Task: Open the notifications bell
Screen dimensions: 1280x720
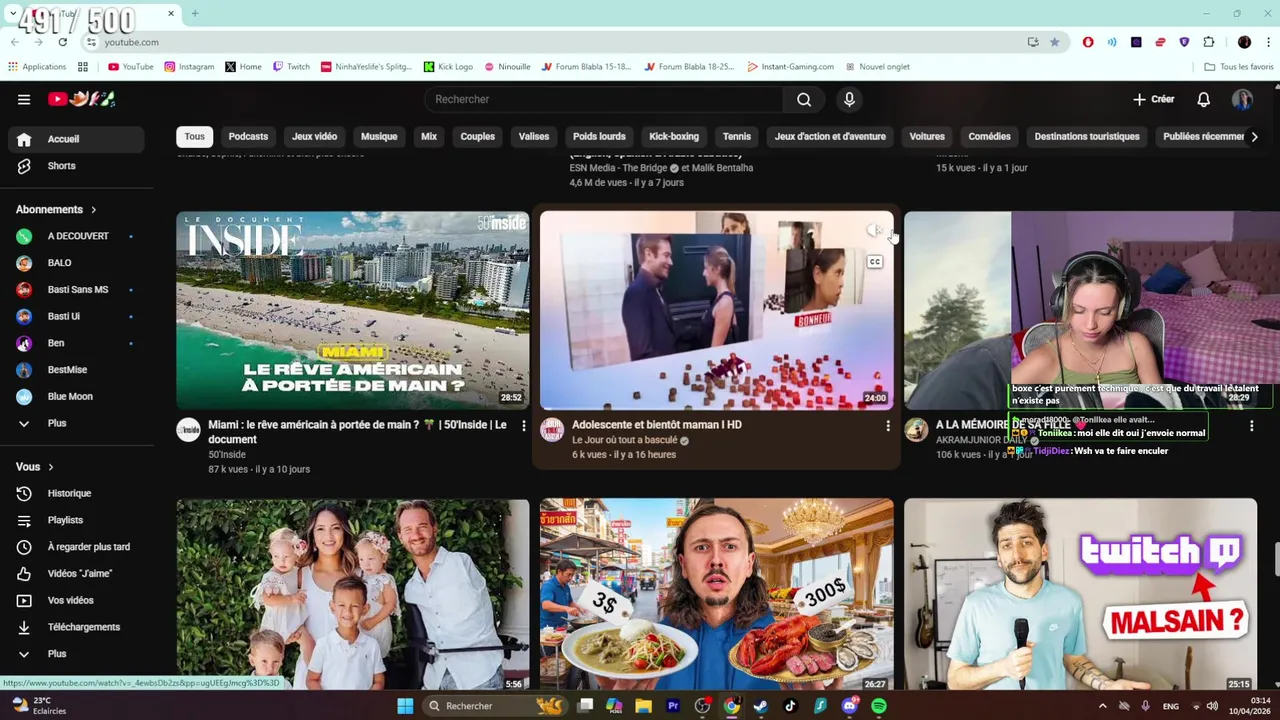Action: (x=1204, y=99)
